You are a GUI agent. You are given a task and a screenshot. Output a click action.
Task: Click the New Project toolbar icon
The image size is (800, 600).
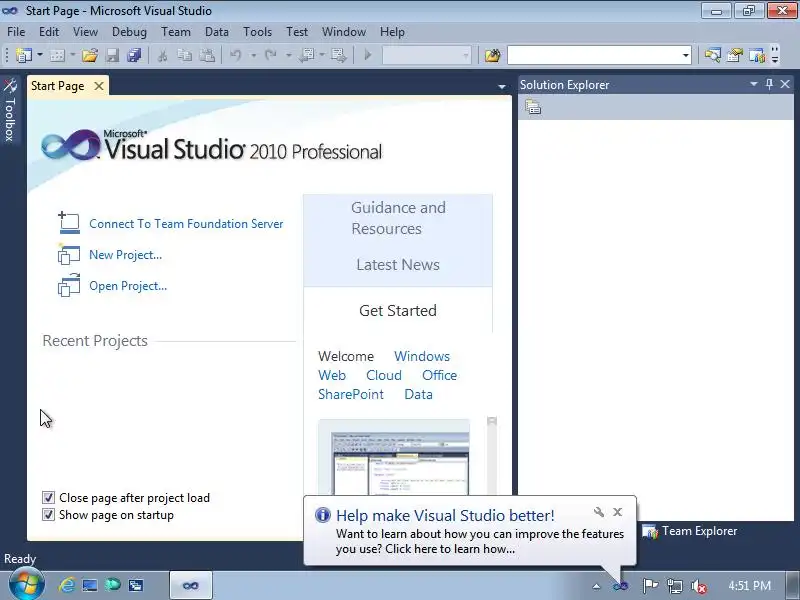(x=23, y=55)
